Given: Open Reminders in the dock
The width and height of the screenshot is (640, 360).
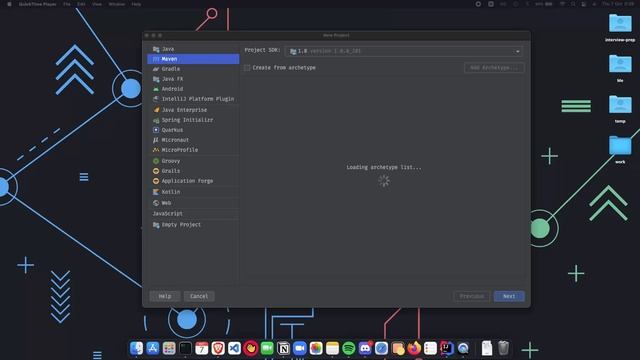Looking at the screenshot, I should click(430, 348).
